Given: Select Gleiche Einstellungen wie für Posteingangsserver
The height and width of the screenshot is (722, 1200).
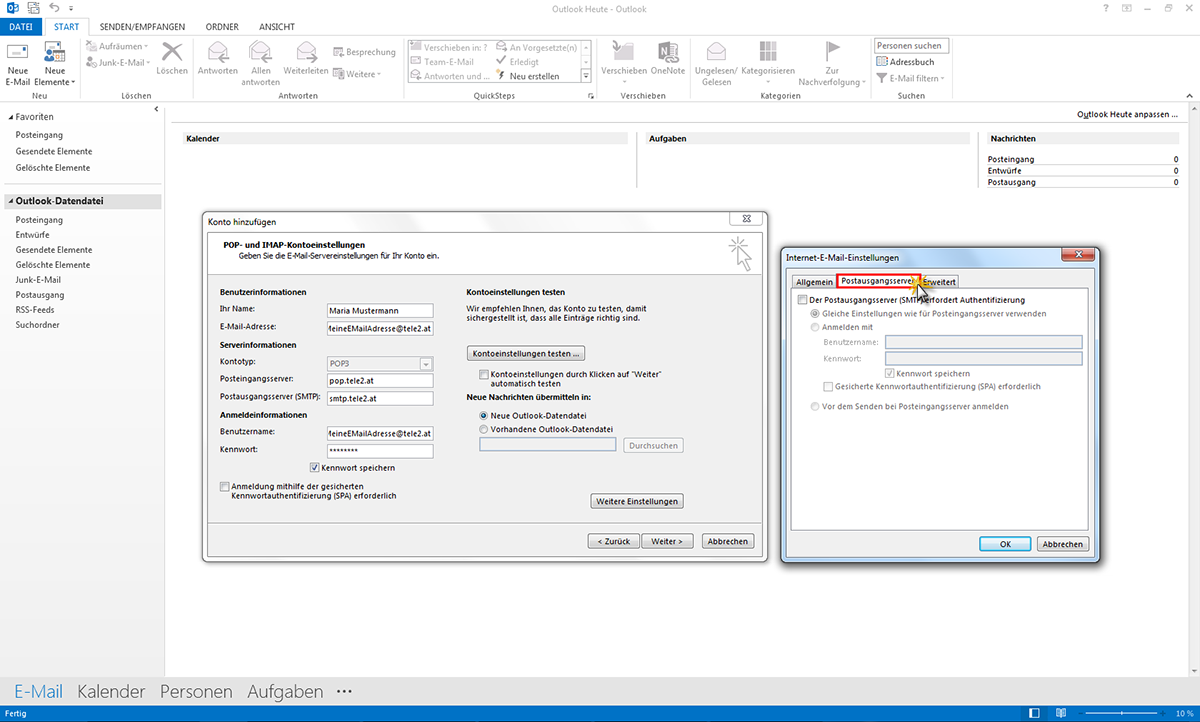Looking at the screenshot, I should (814, 313).
